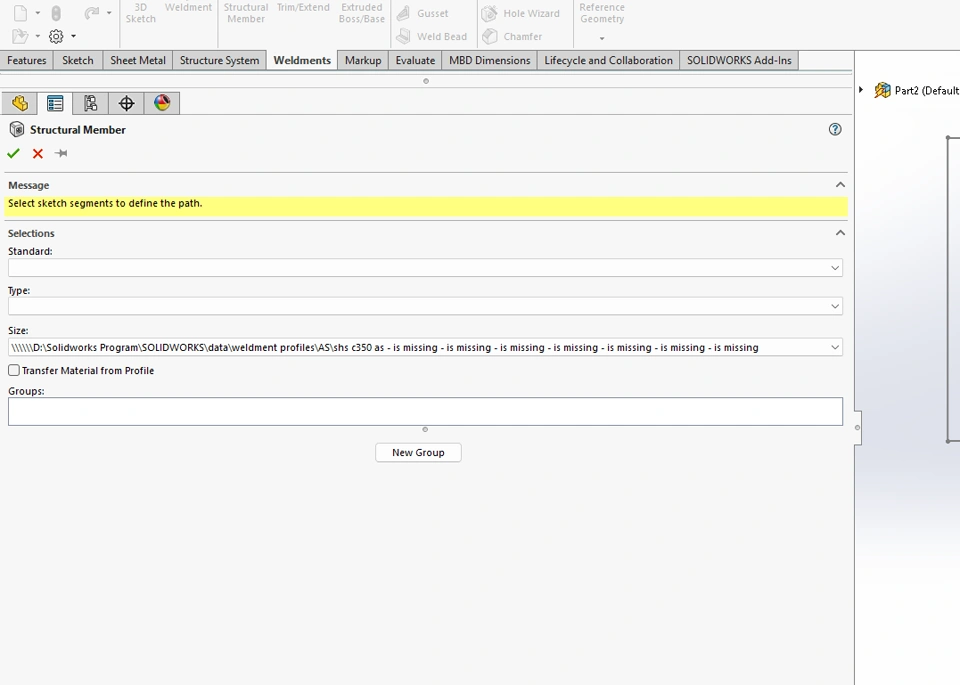Click the Trim/Extend tool
Screen dimensions: 960x685
[x=303, y=7]
